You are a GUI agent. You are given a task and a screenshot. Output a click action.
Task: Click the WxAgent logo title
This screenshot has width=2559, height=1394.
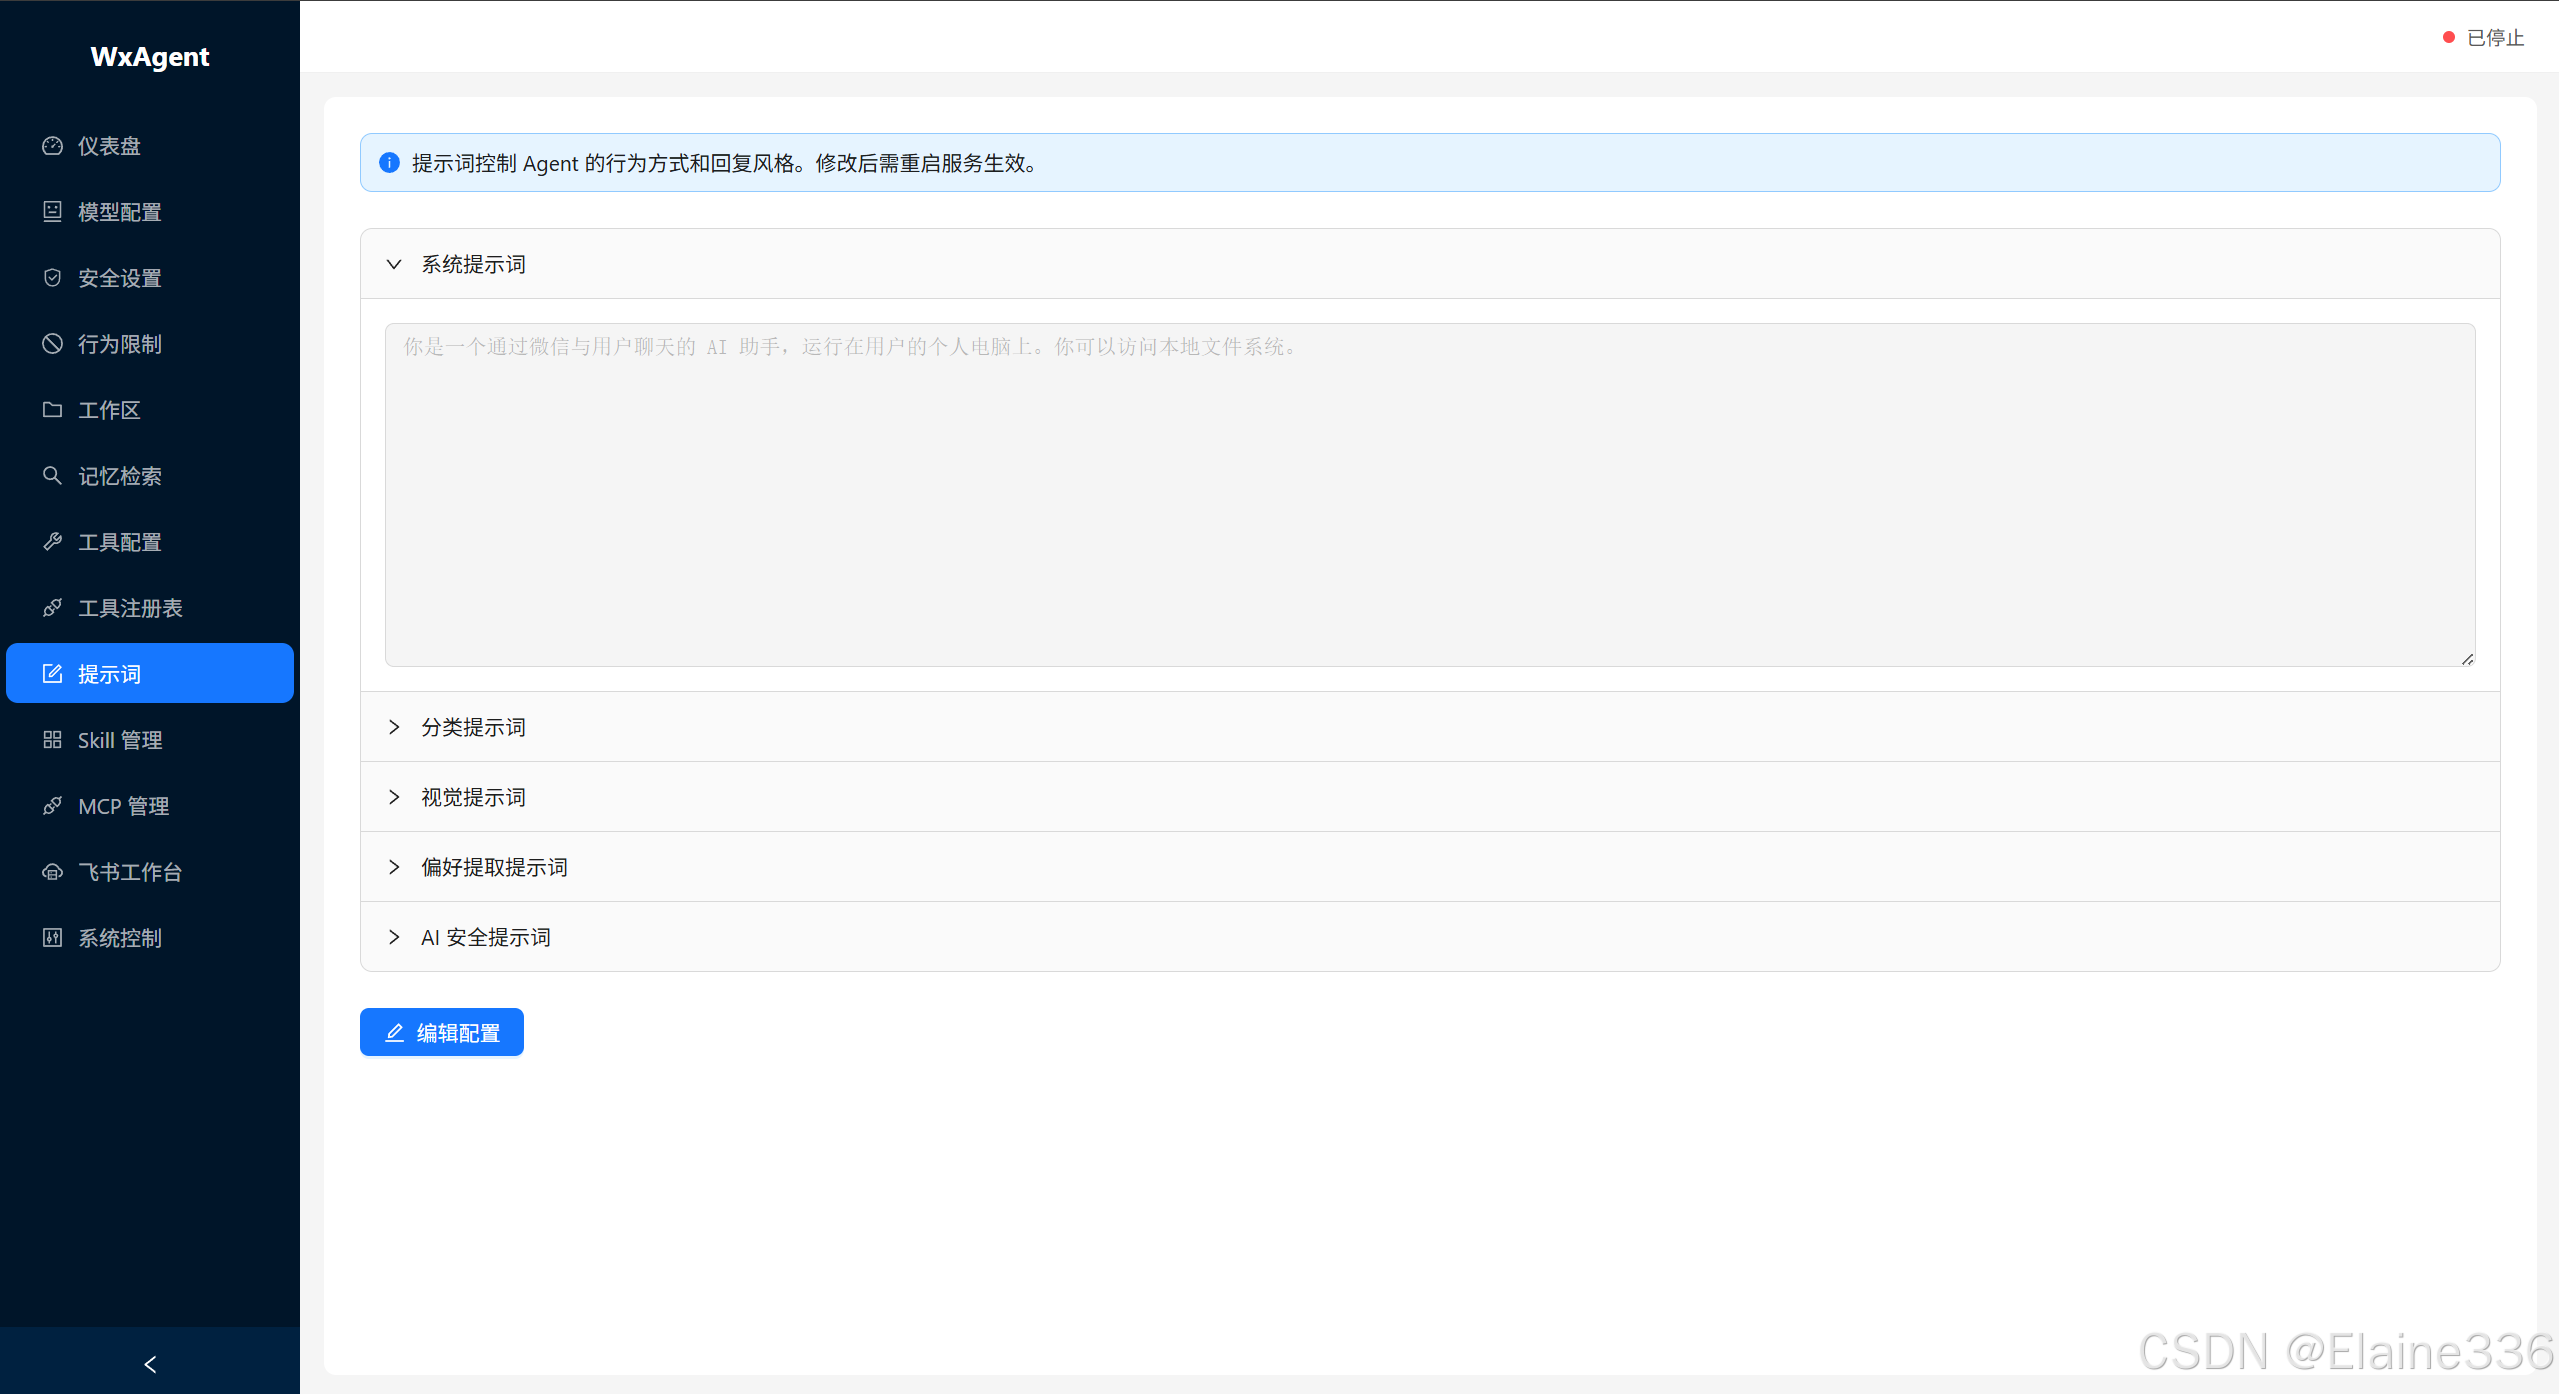(x=150, y=57)
